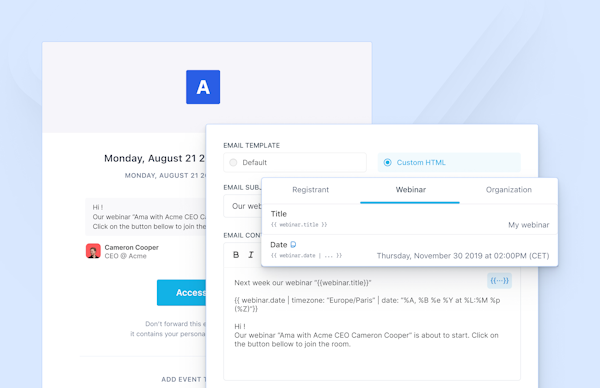Click the "CEO @ Acme" text

pos(126,256)
